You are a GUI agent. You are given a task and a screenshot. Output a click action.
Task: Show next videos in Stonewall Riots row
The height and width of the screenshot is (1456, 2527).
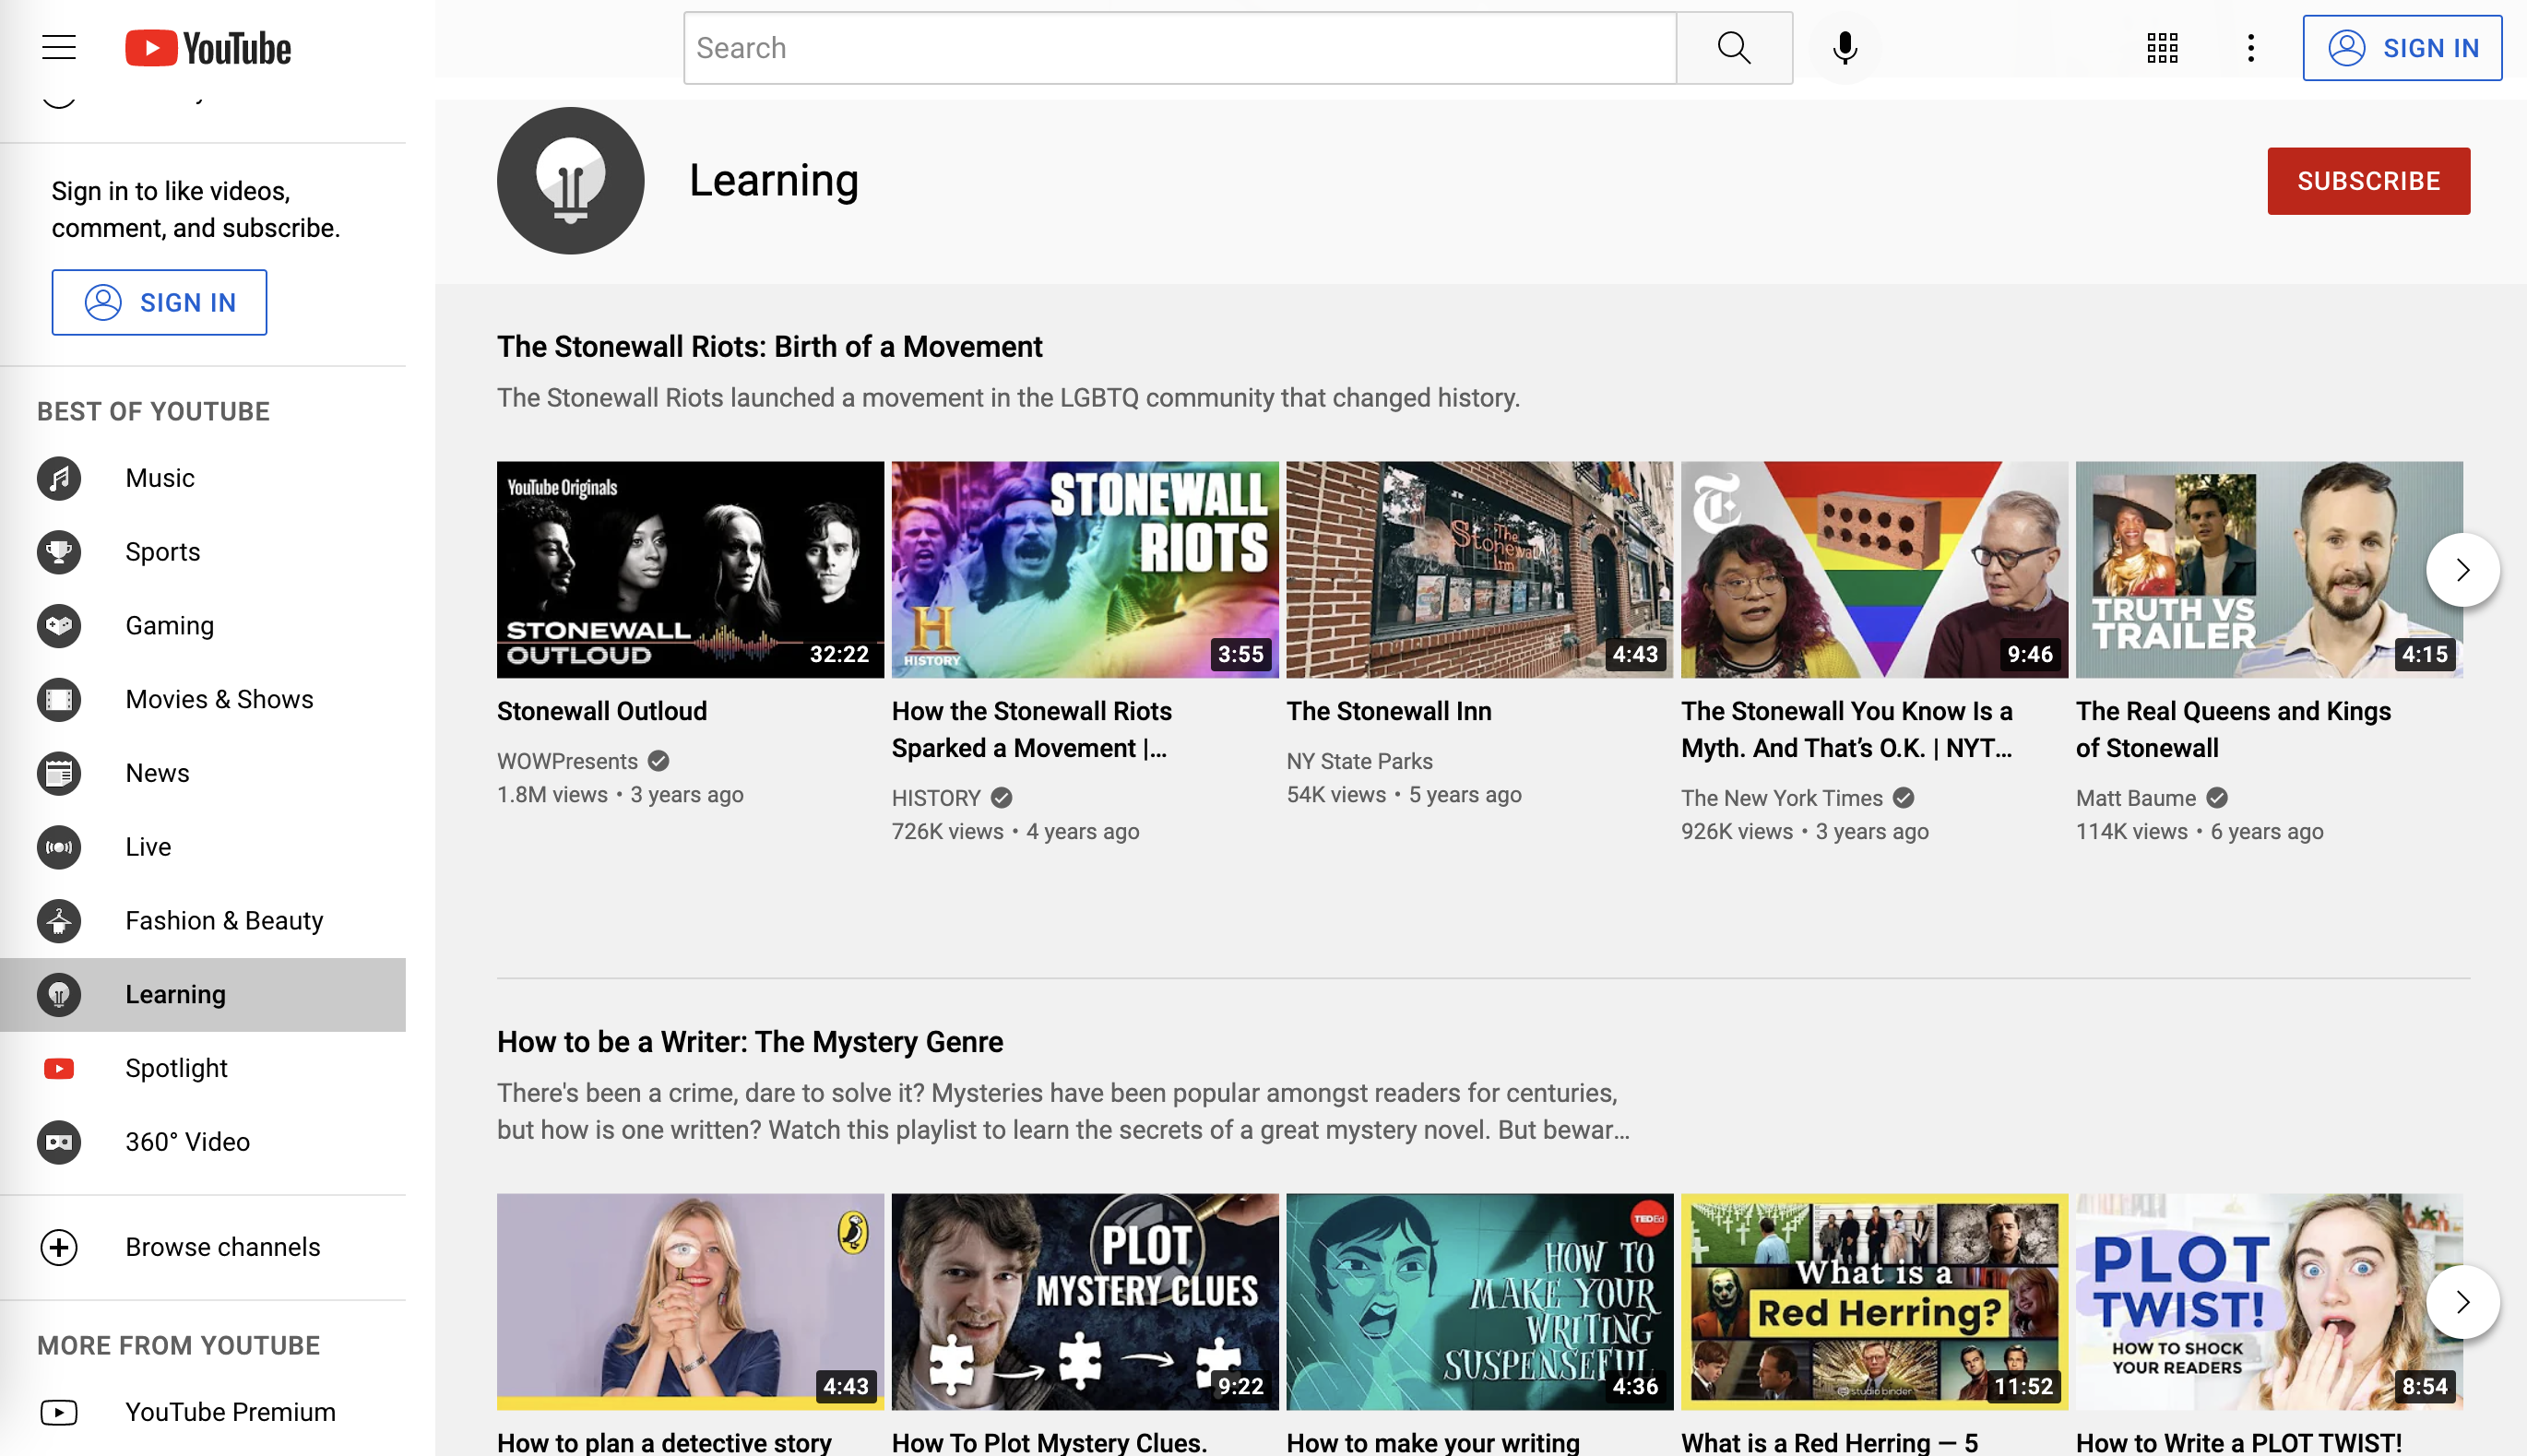point(2462,570)
